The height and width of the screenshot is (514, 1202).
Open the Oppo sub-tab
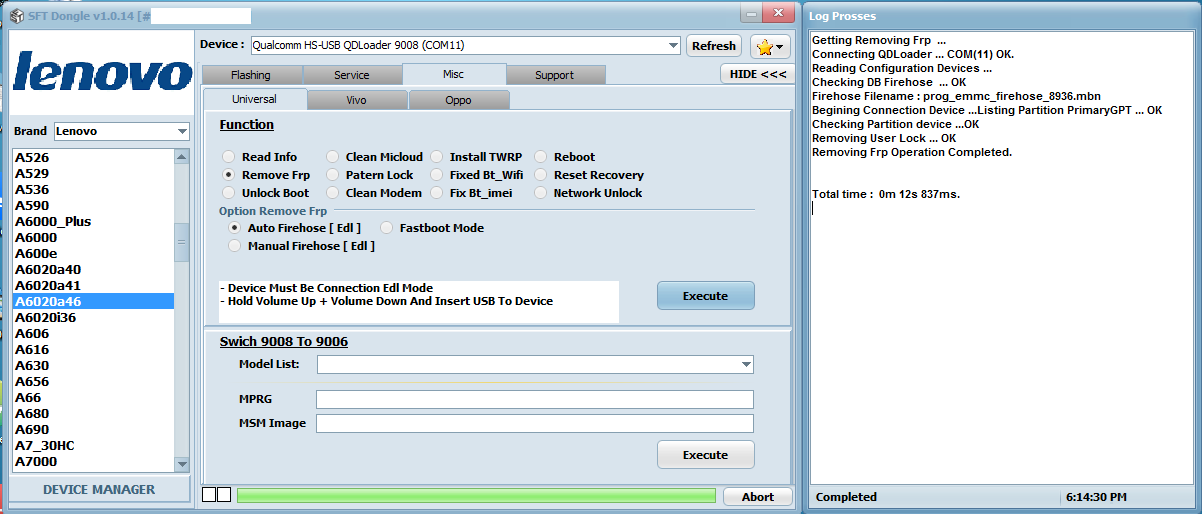pyautogui.click(x=459, y=100)
